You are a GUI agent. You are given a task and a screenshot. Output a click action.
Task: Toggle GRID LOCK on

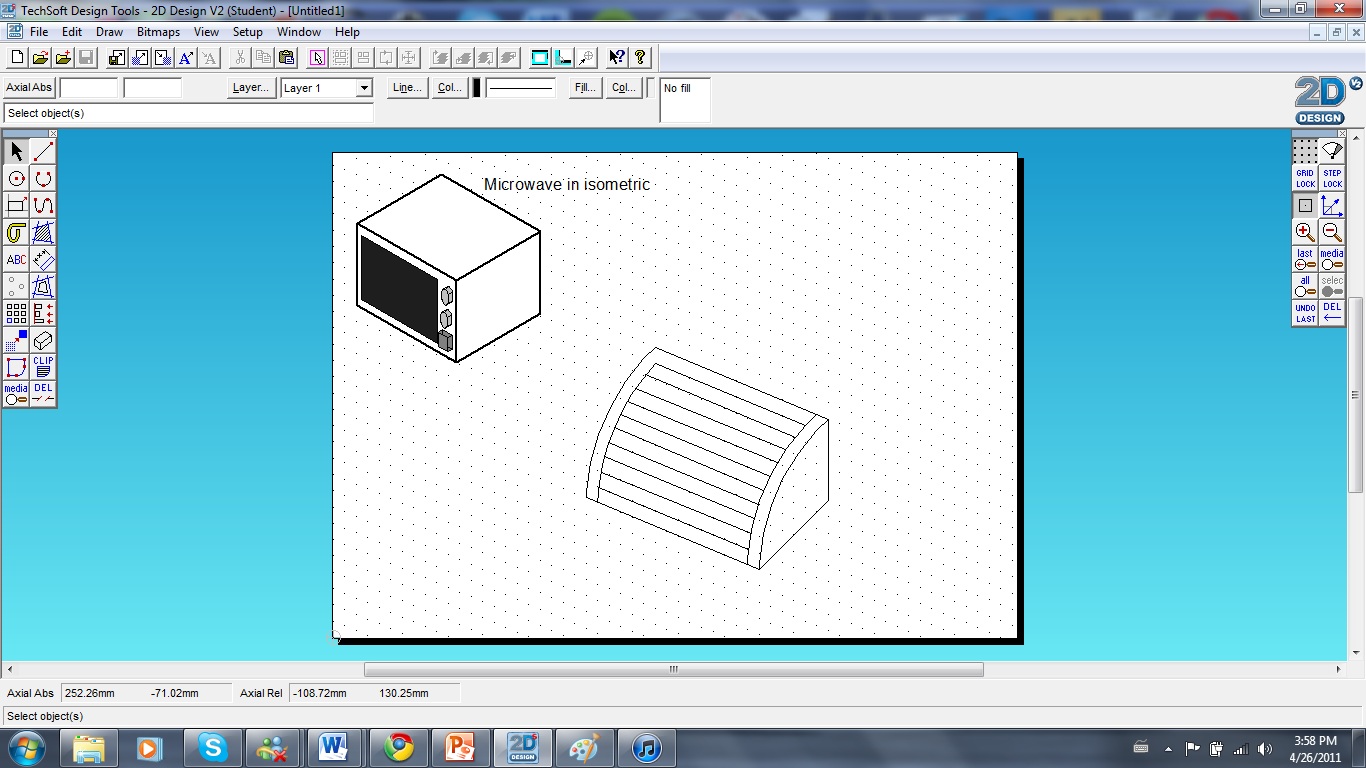pyautogui.click(x=1304, y=178)
